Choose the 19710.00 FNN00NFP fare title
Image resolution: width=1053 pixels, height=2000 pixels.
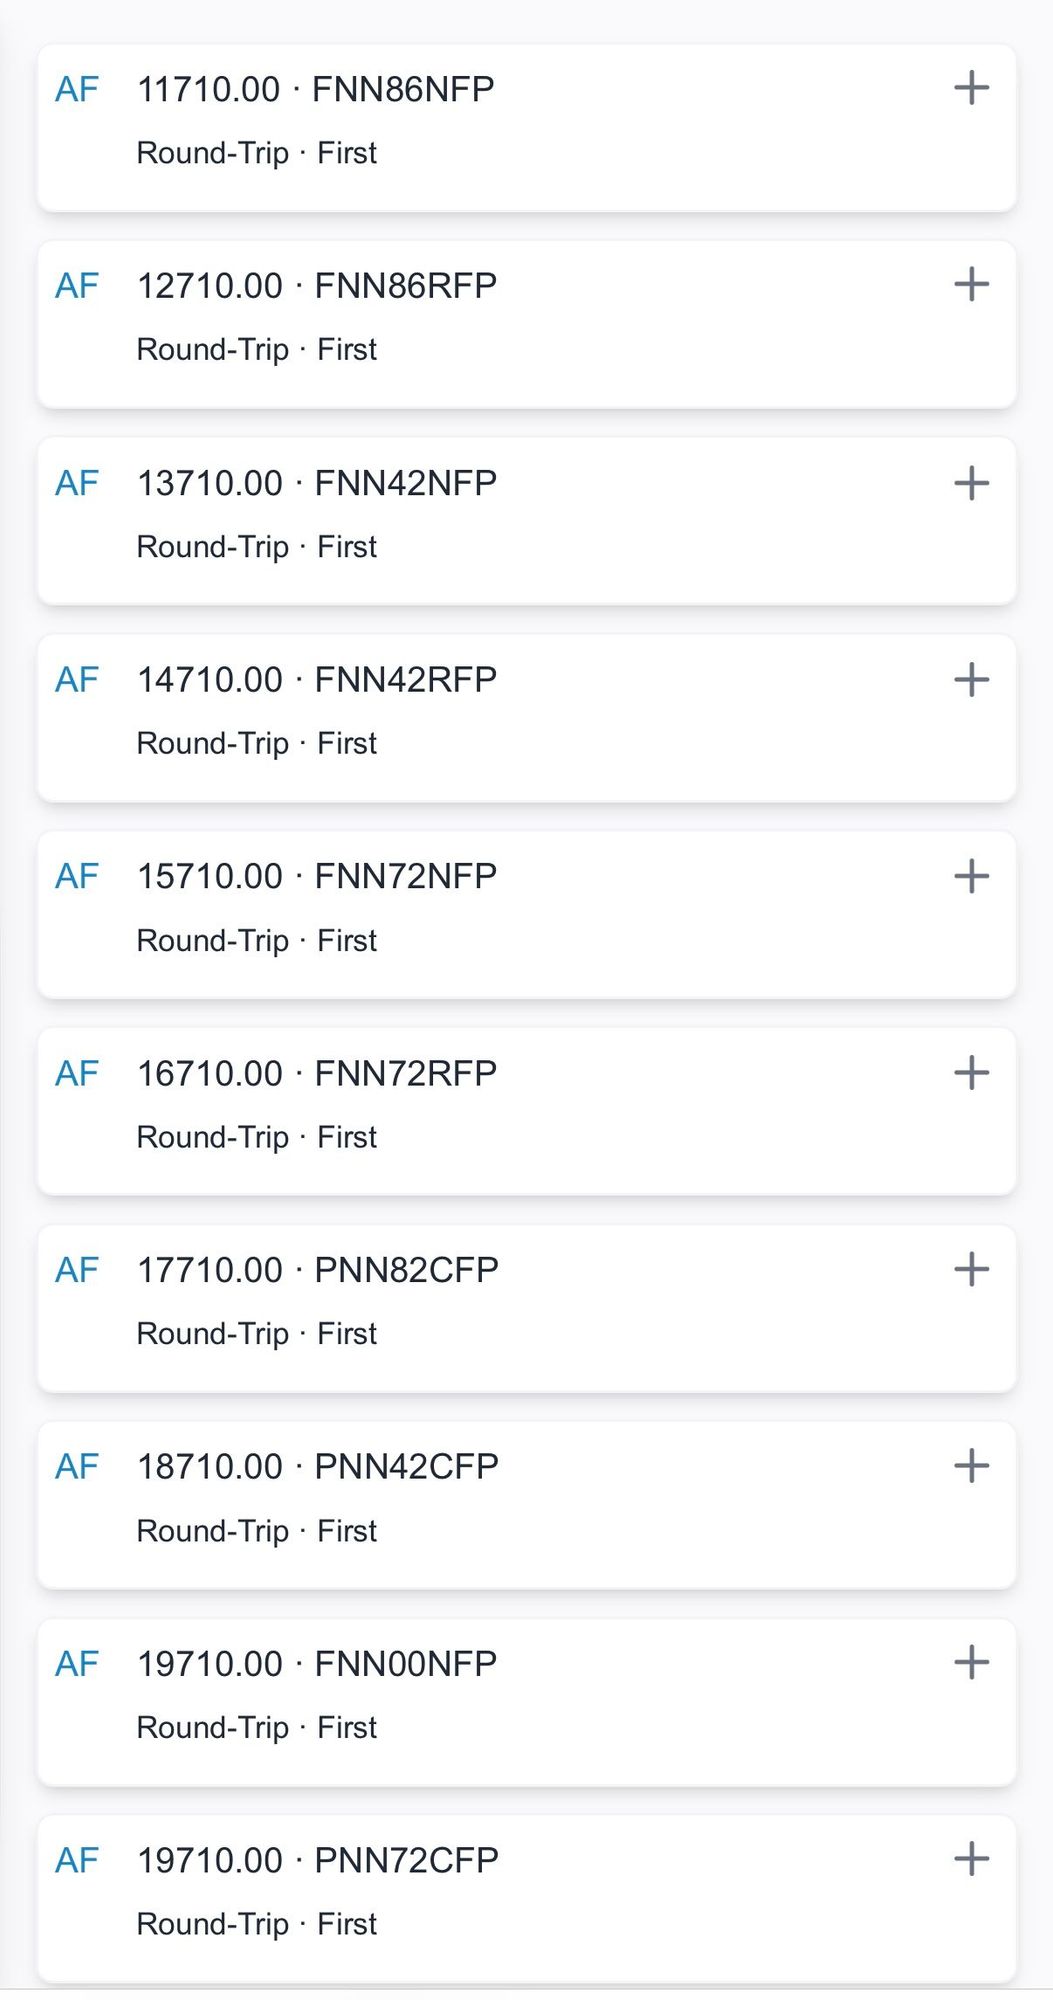click(316, 1664)
